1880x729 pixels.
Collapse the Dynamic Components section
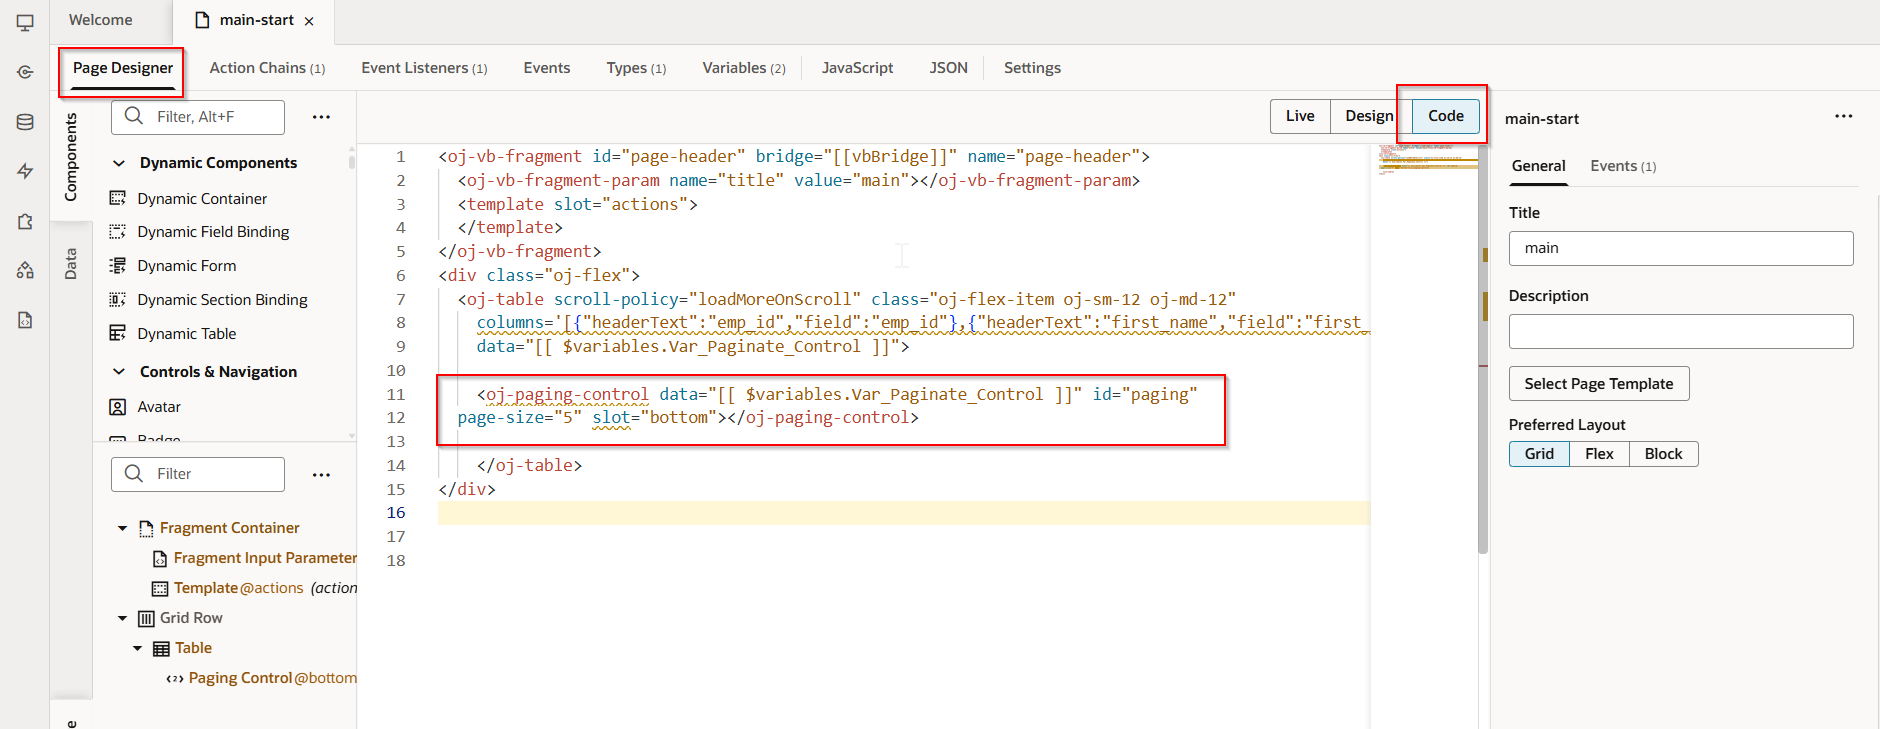click(119, 163)
